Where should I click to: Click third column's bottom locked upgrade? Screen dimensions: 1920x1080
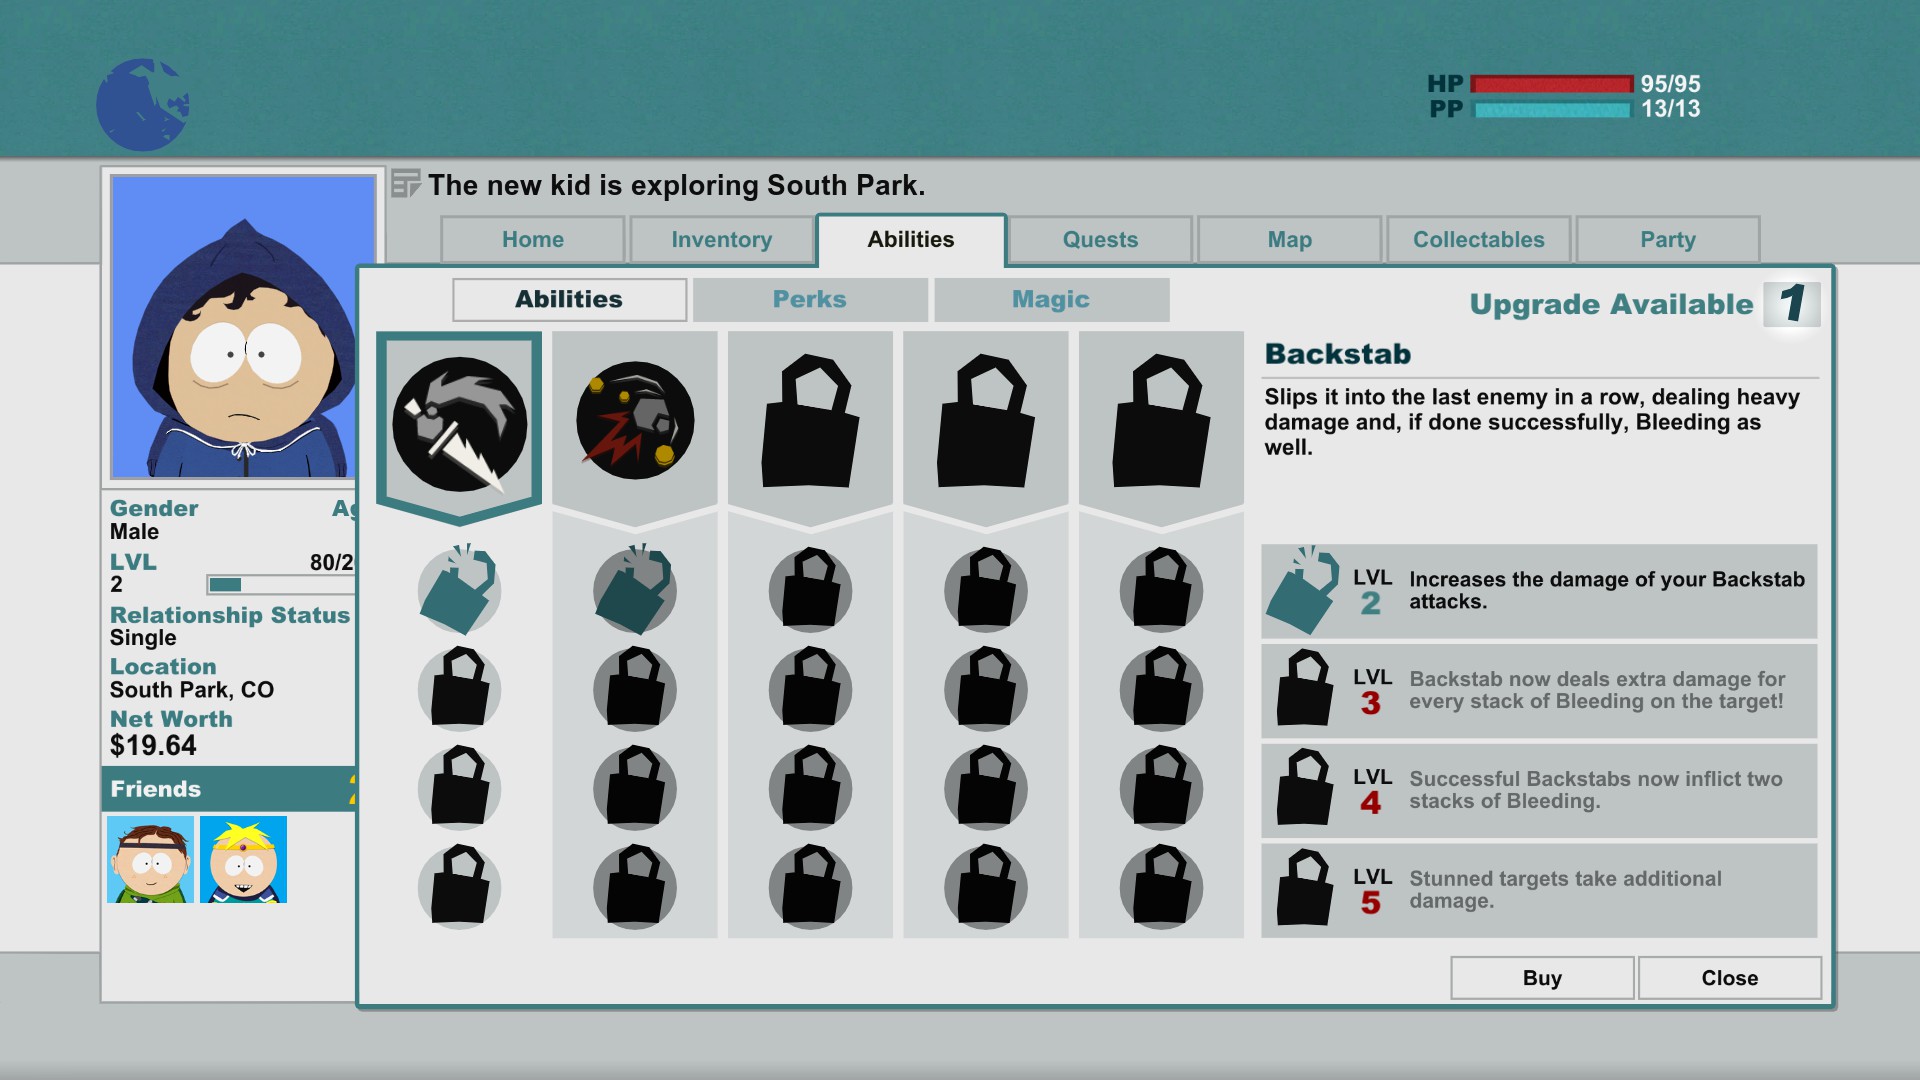[x=810, y=887]
